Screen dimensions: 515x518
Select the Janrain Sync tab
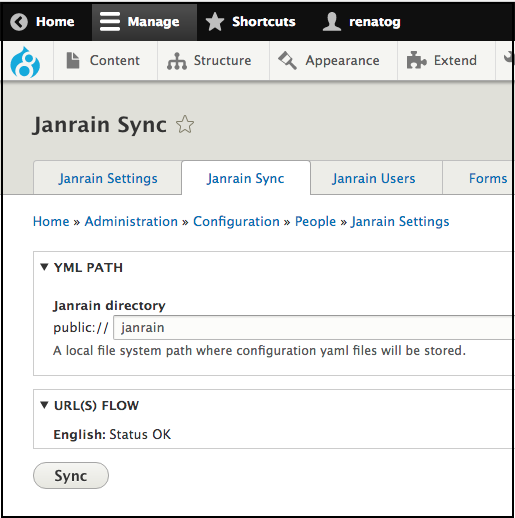[246, 178]
